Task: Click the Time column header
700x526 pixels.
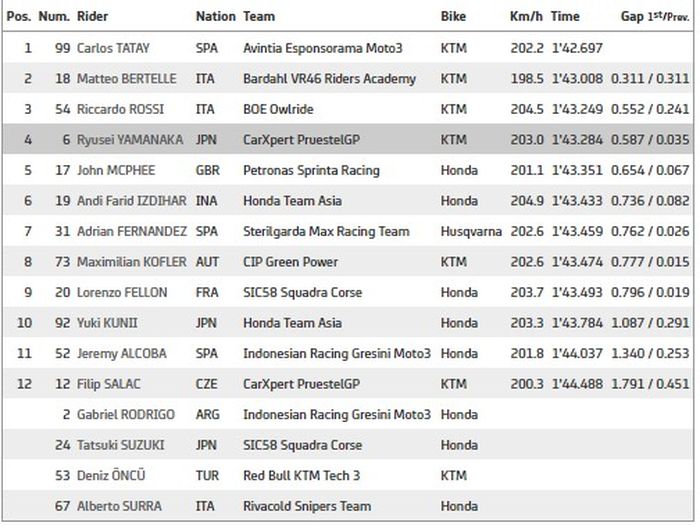Action: (565, 17)
